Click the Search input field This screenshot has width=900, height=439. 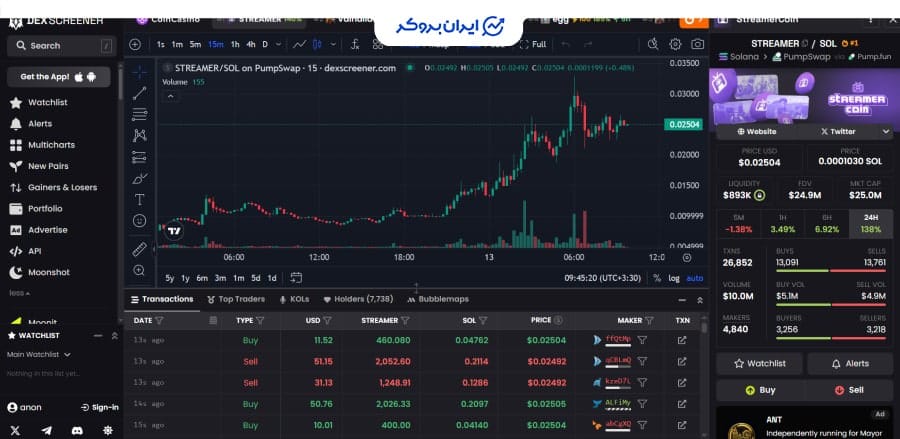coord(60,46)
